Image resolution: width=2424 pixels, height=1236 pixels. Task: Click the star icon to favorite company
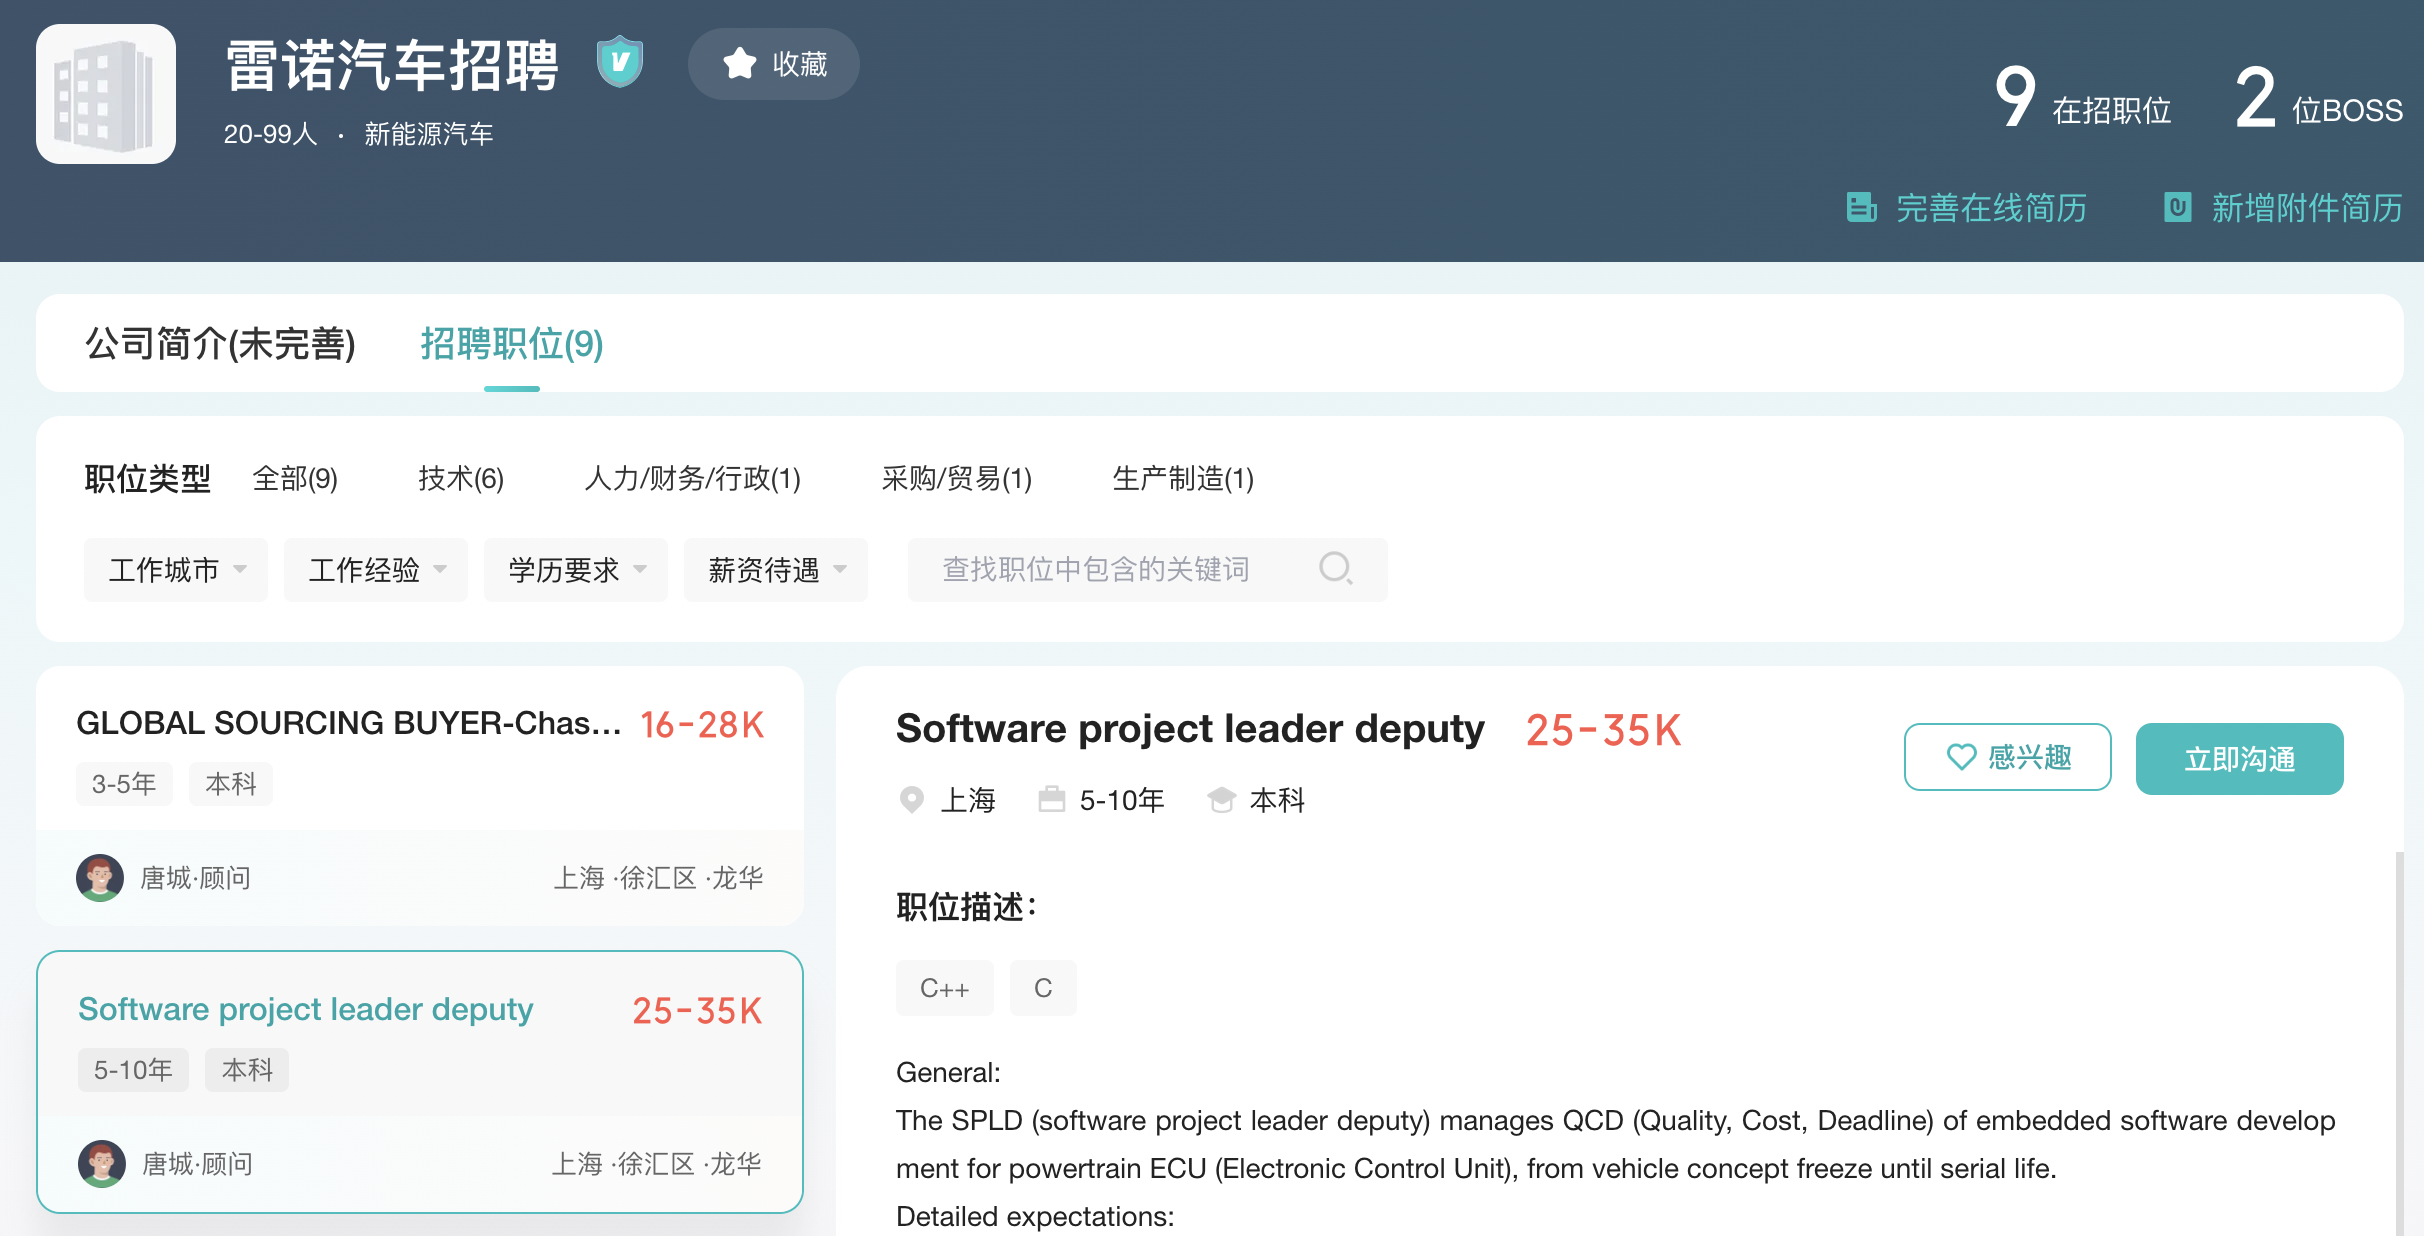[x=739, y=64]
